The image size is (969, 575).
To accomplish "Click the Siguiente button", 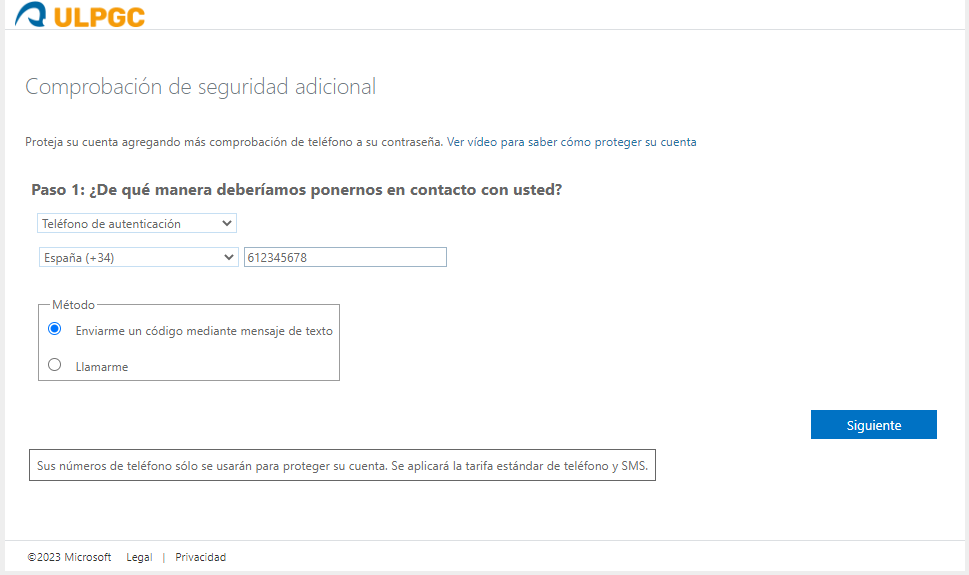I will (x=873, y=425).
